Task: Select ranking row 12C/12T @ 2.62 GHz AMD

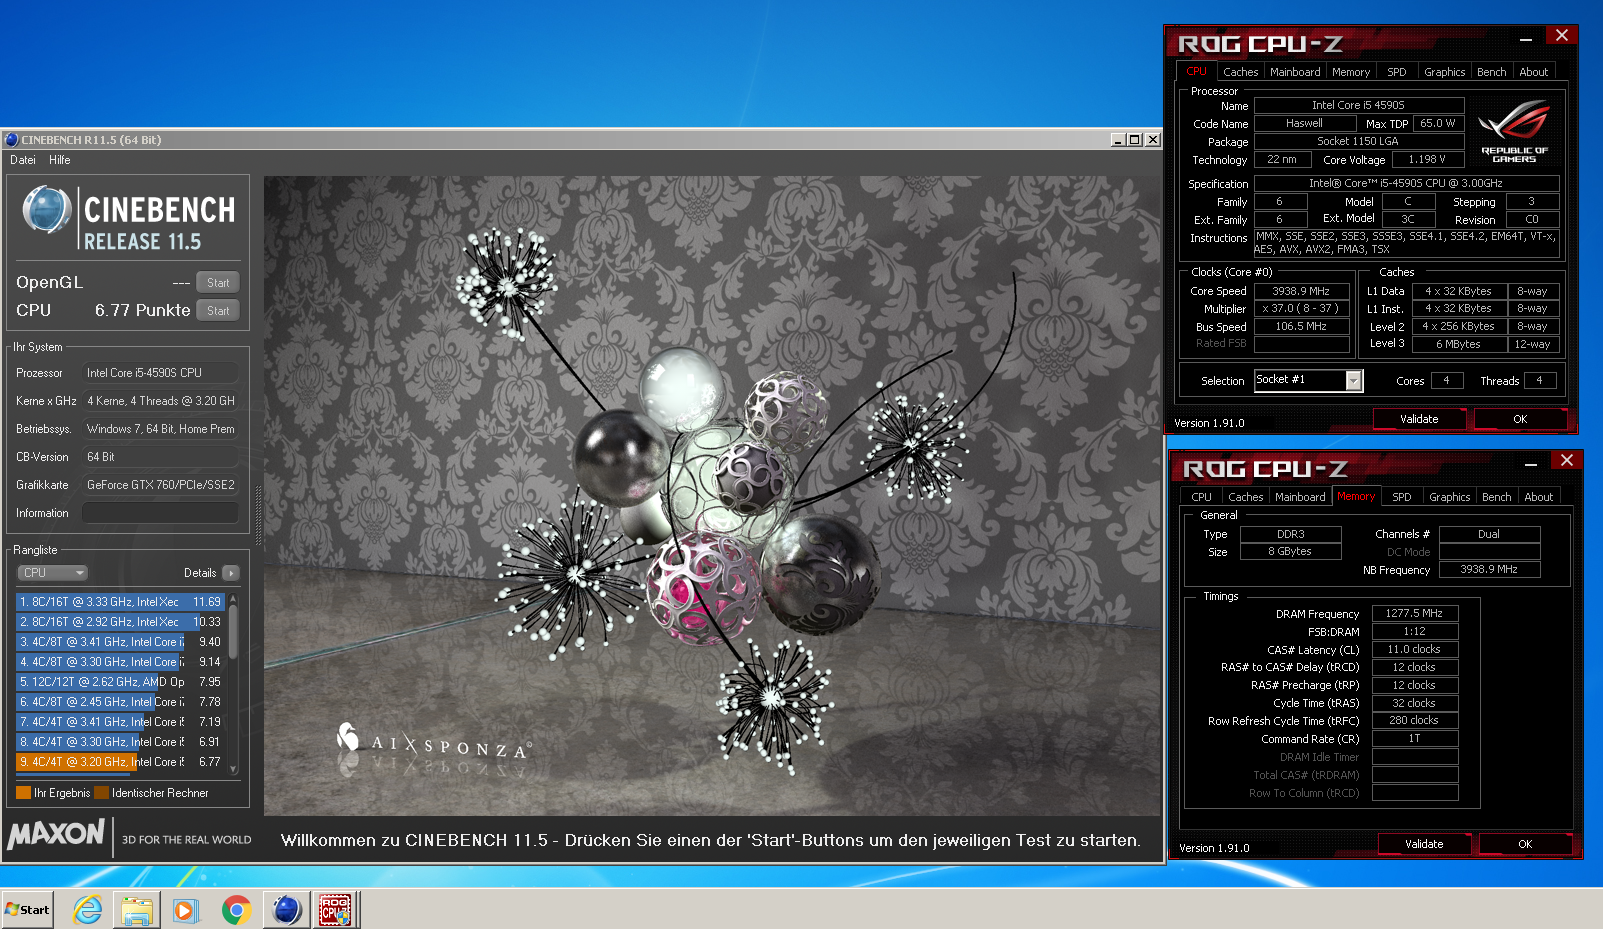Action: coord(120,682)
